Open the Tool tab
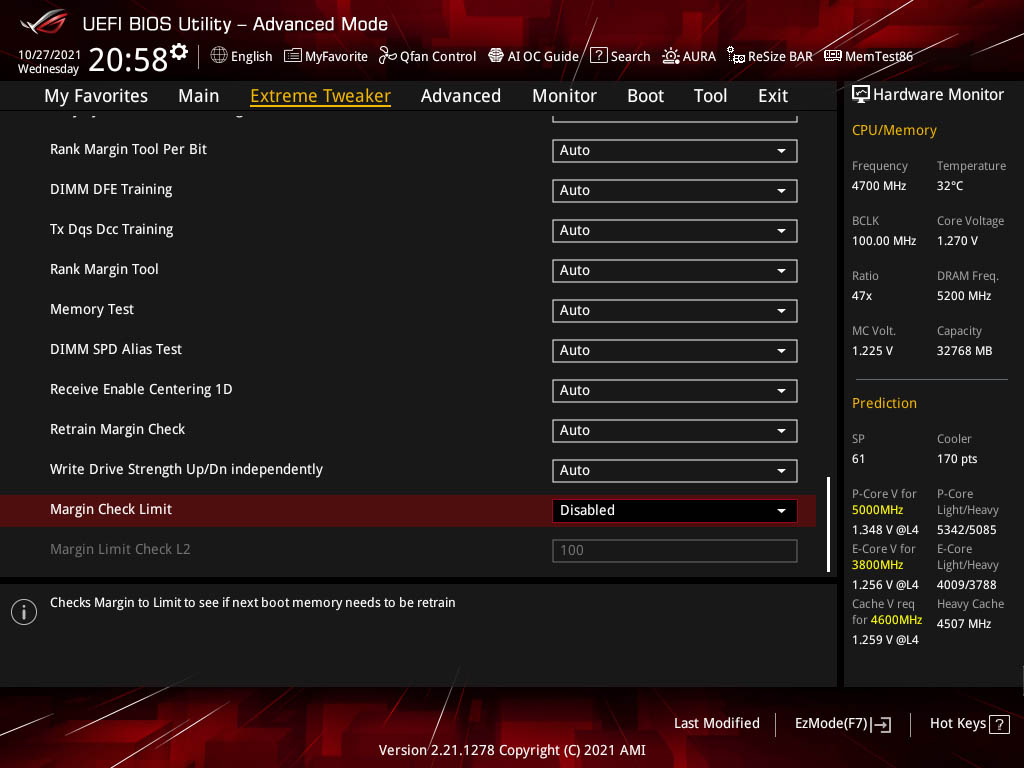 coord(711,95)
